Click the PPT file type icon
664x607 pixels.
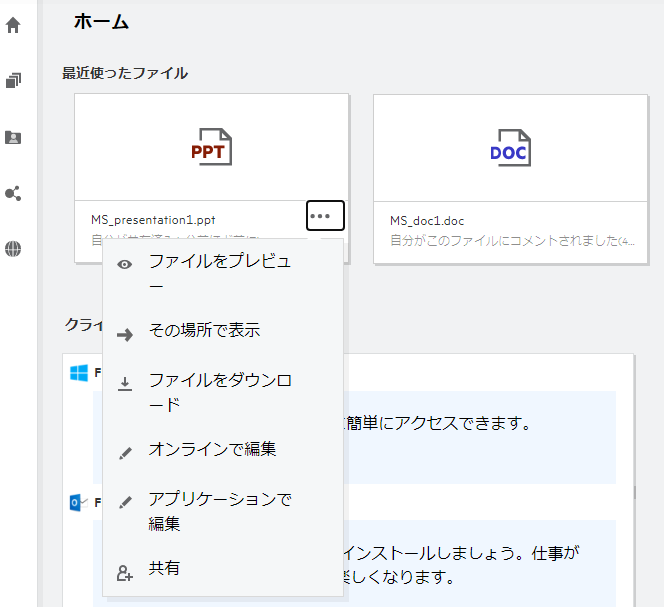tap(212, 148)
